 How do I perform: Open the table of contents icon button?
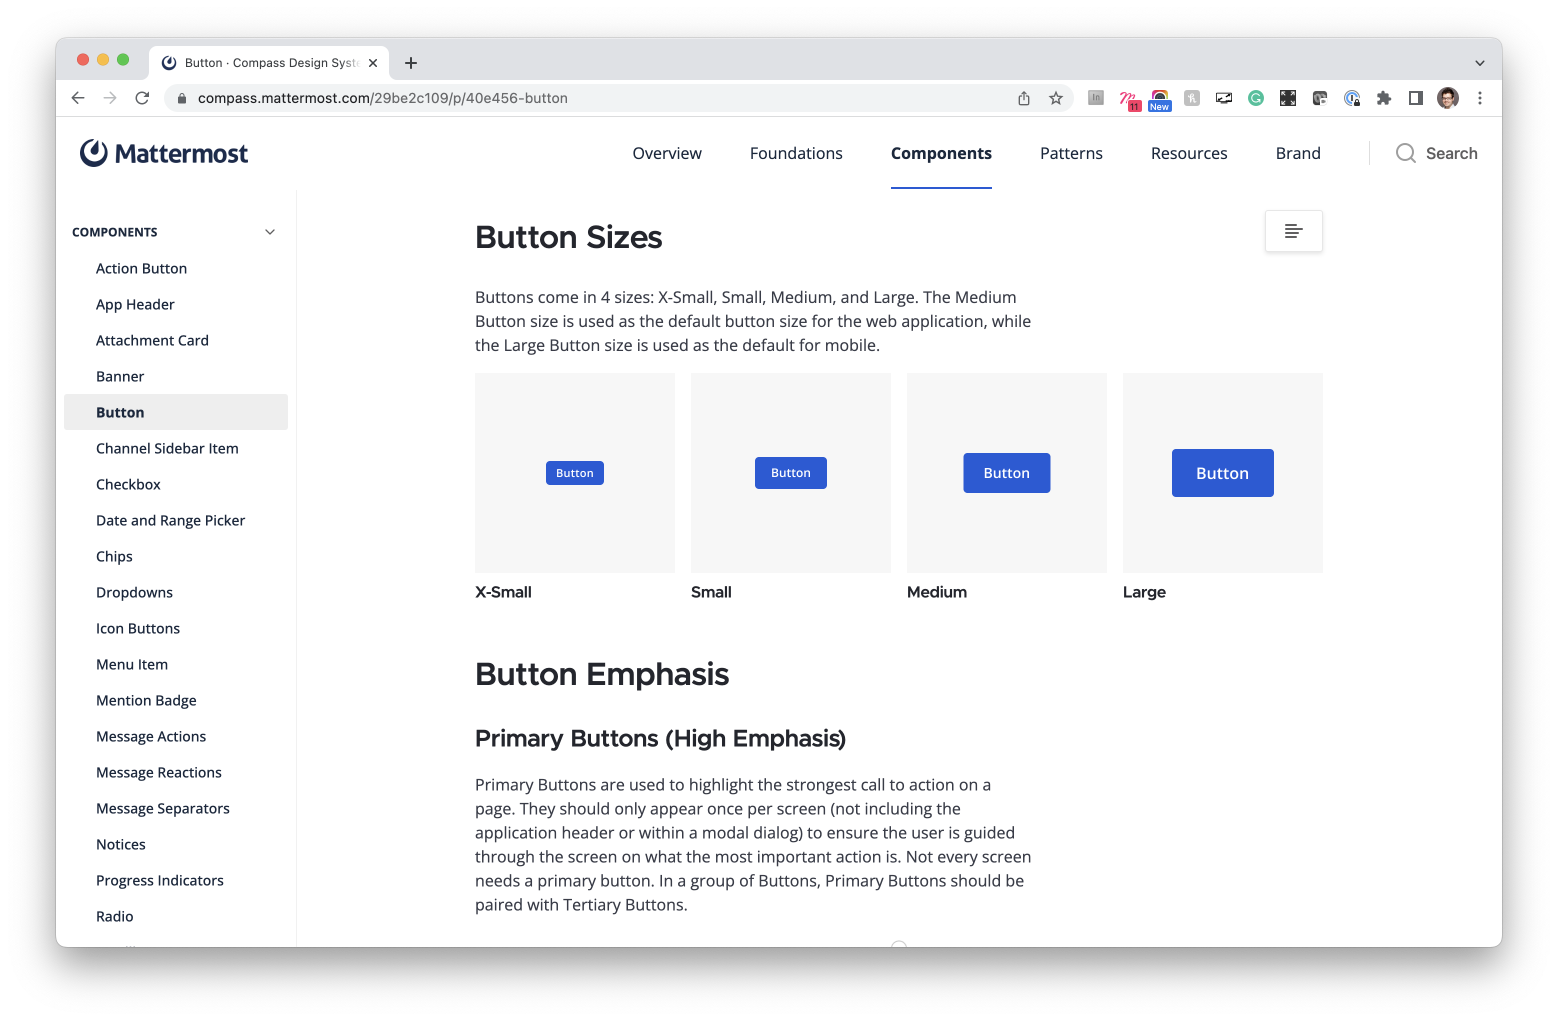coord(1293,231)
